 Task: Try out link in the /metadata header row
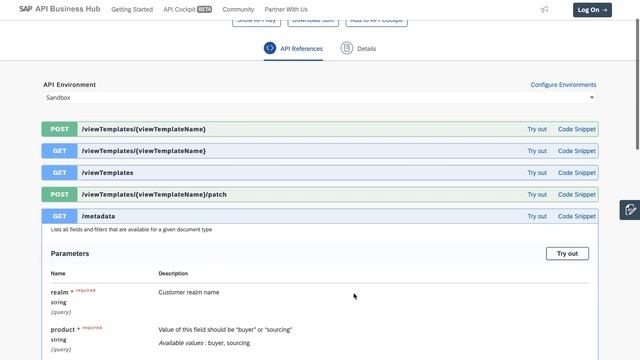(537, 216)
